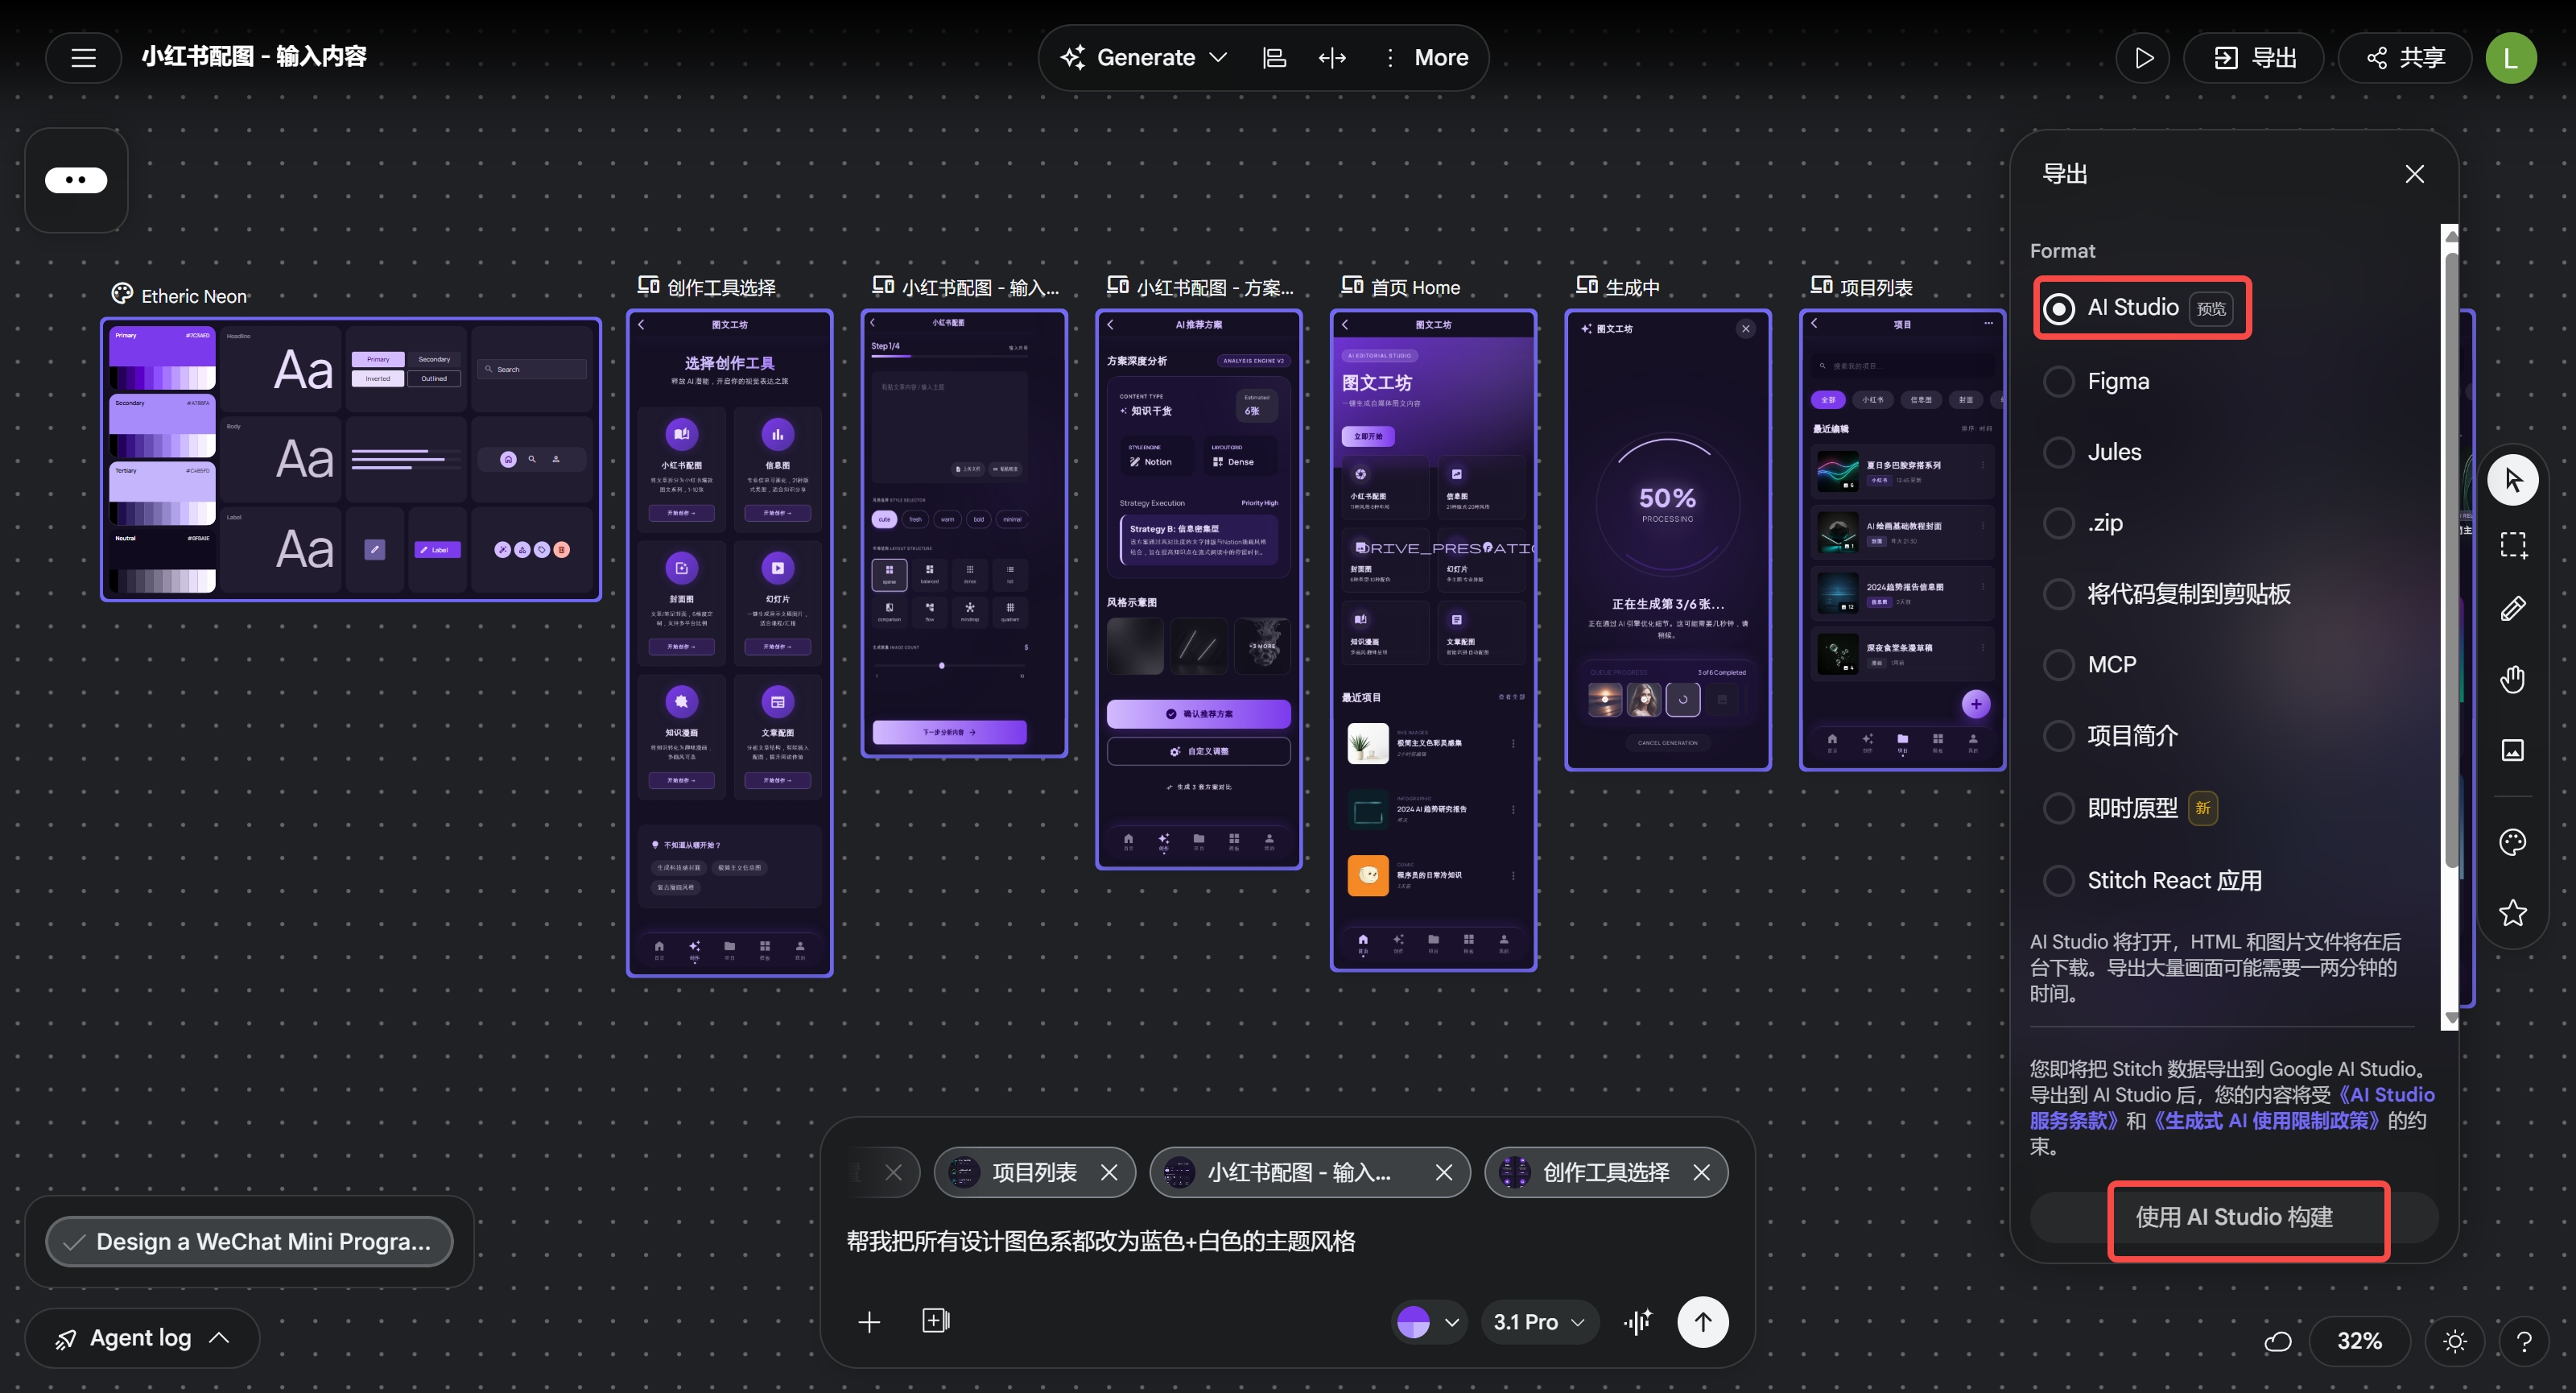Remove the 项目列表 chip from prompt
Image resolution: width=2576 pixels, height=1393 pixels.
(x=1109, y=1172)
